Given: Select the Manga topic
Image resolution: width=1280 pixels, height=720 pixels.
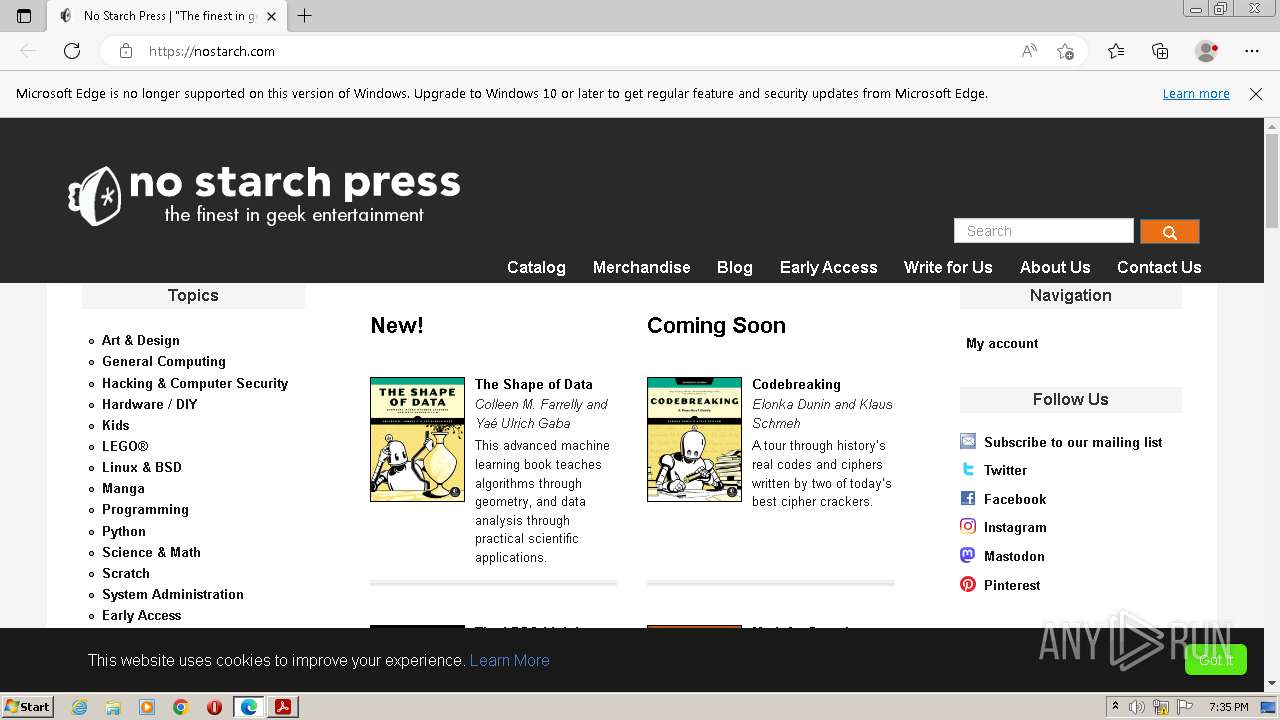Looking at the screenshot, I should (123, 488).
